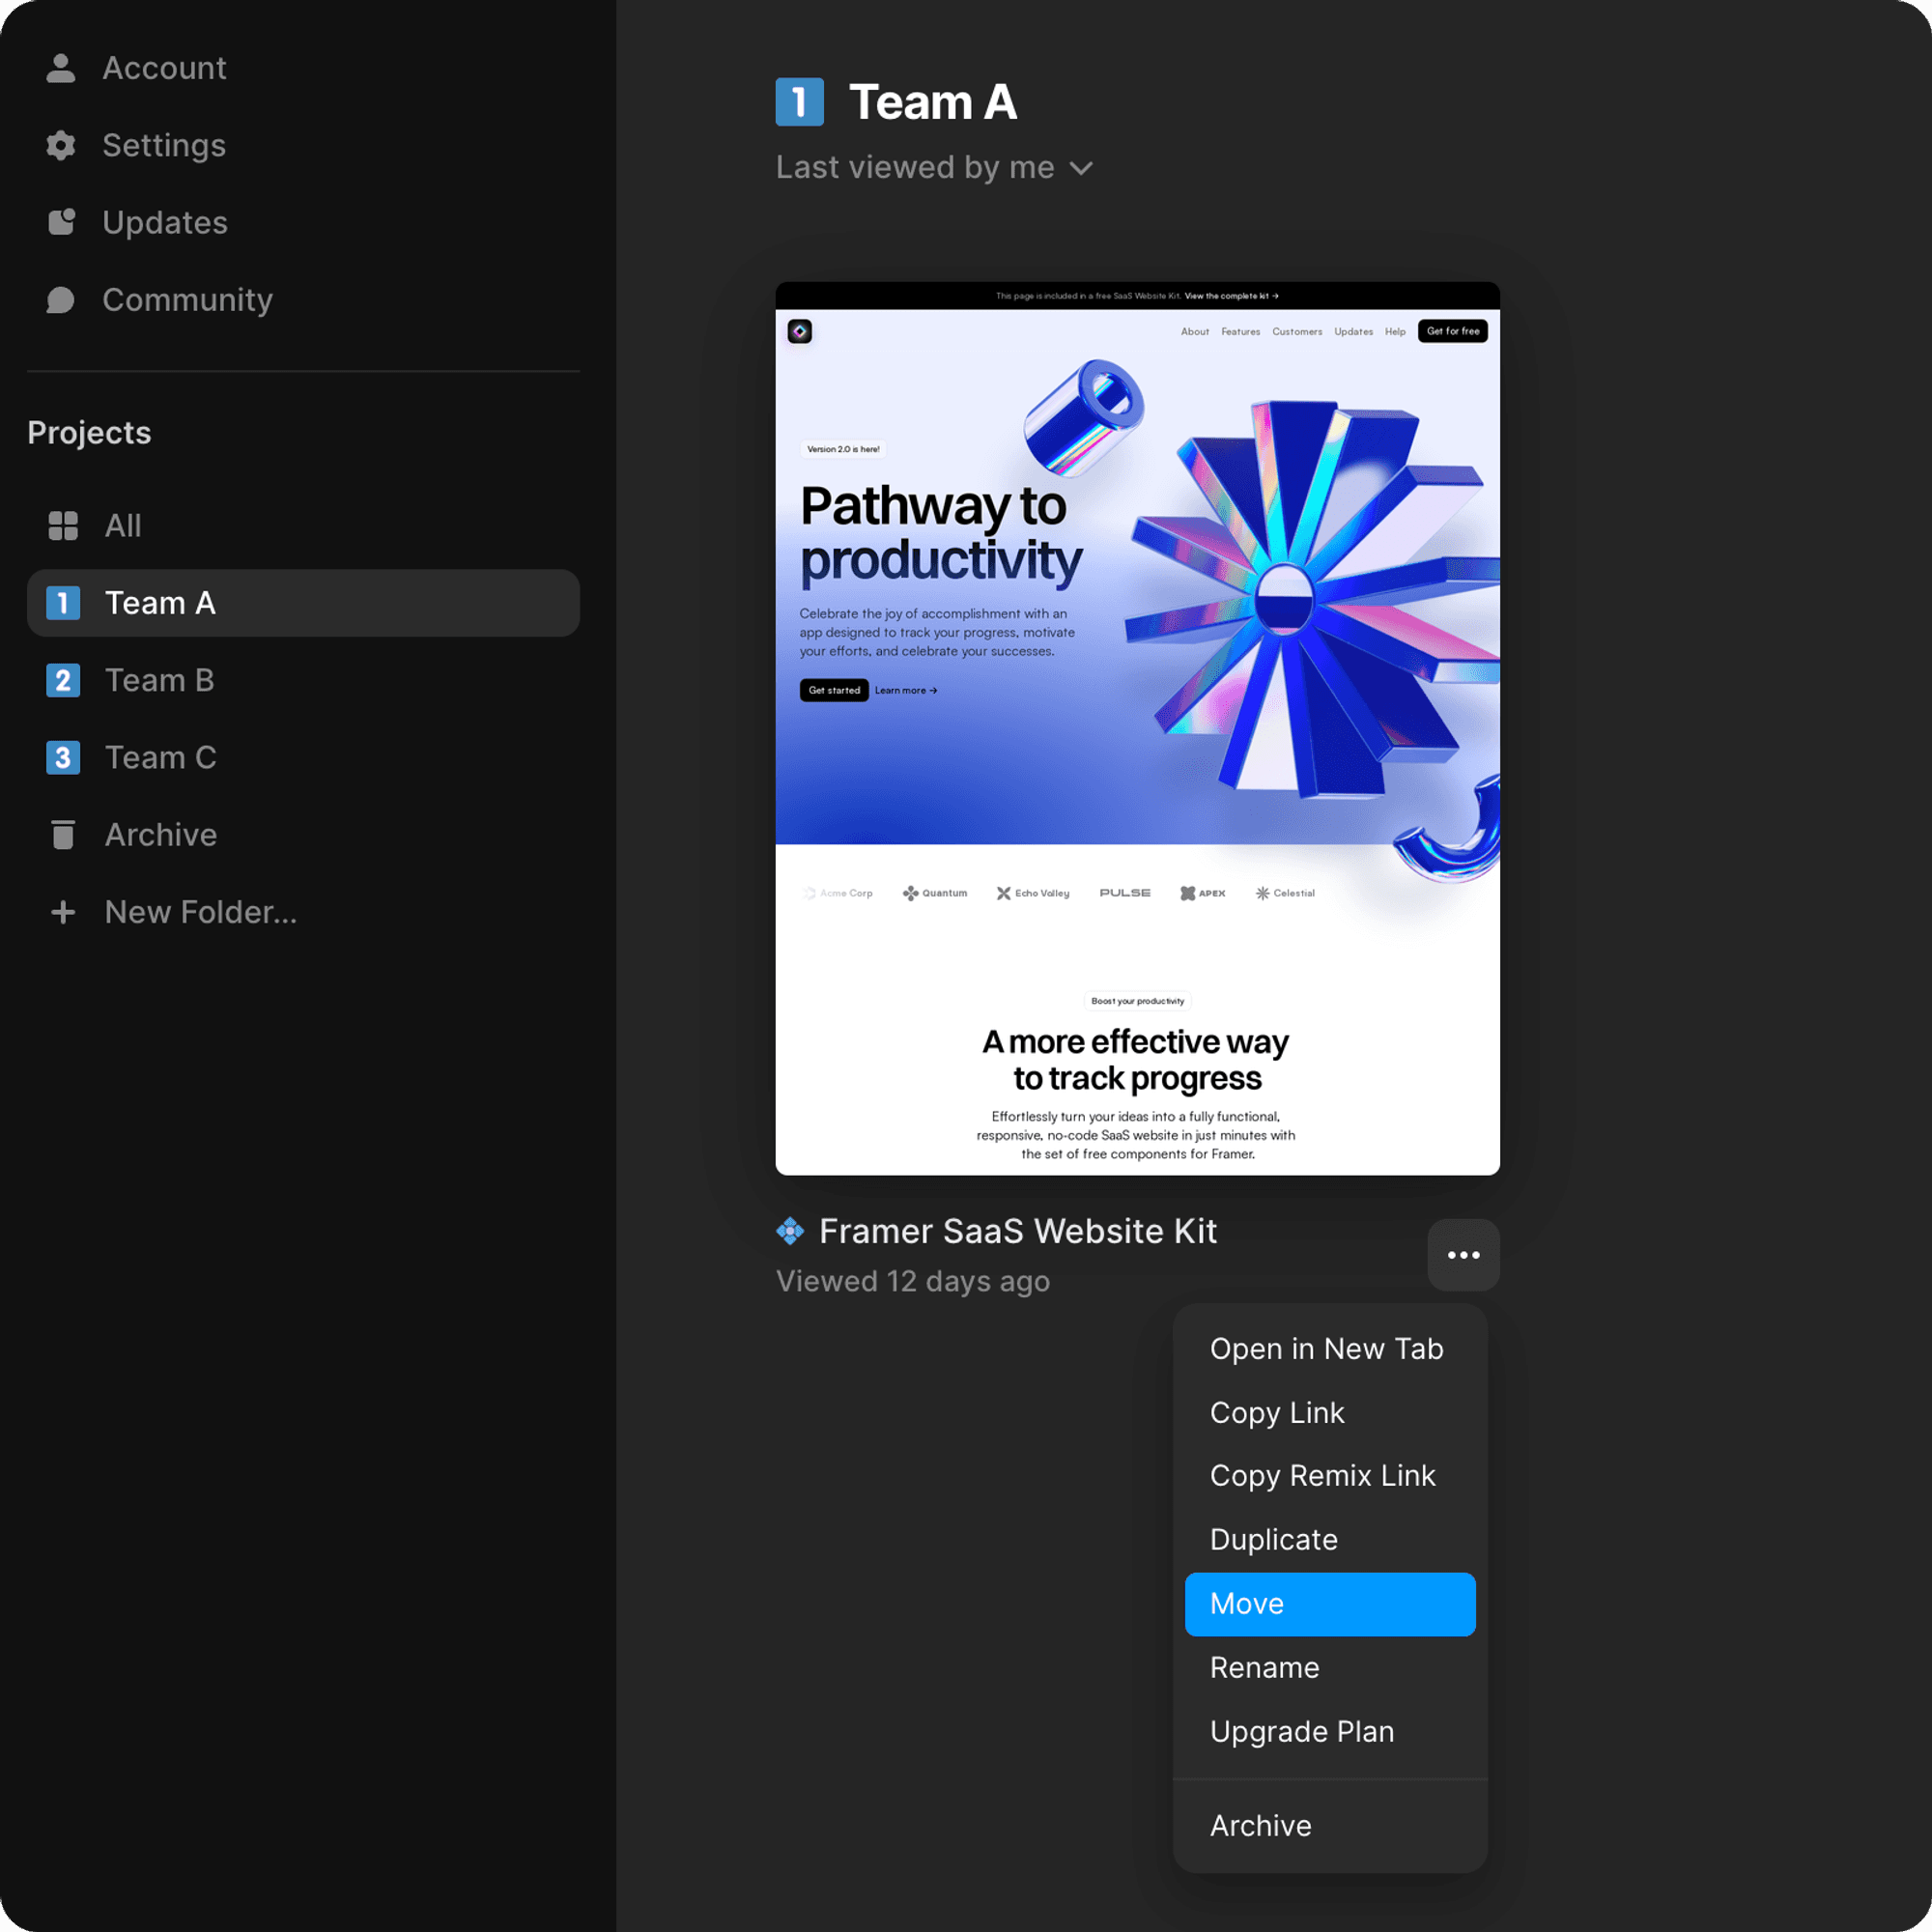Click the Team C number 3 icon

point(63,758)
